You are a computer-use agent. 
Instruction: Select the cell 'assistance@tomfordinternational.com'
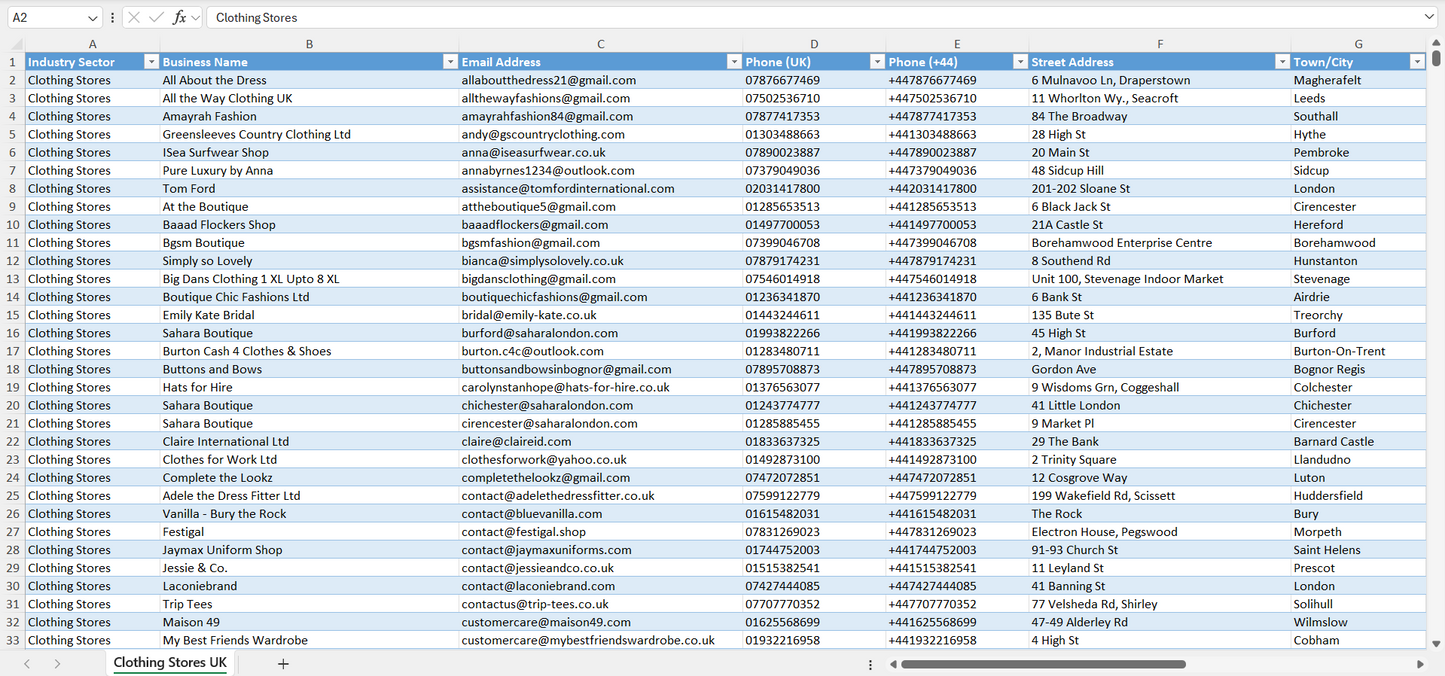601,188
